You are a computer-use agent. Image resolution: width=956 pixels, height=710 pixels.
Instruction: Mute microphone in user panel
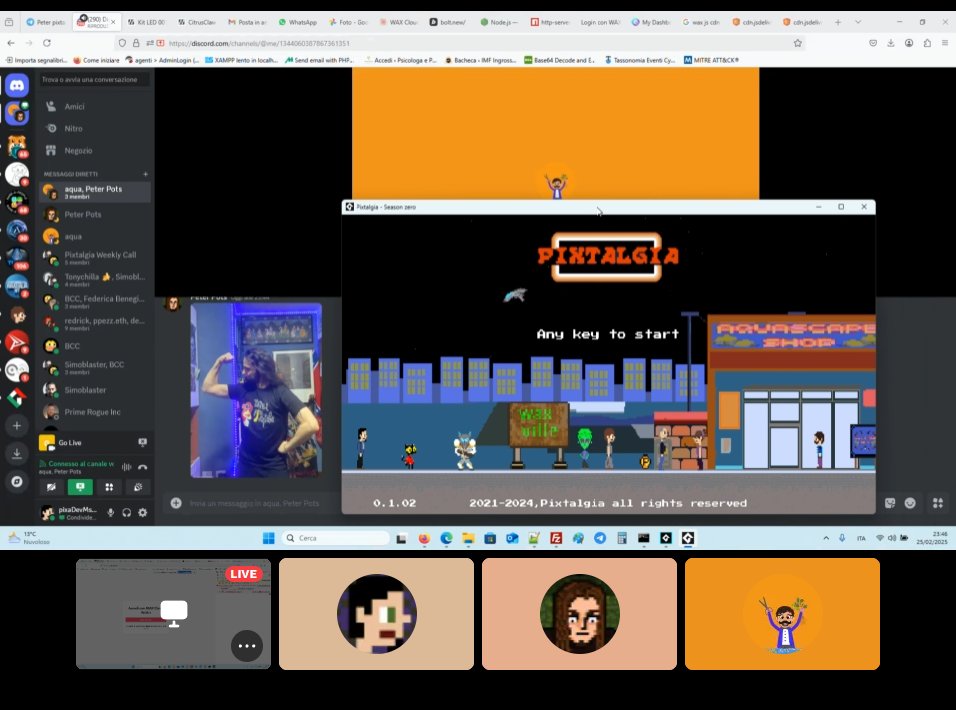click(x=110, y=513)
